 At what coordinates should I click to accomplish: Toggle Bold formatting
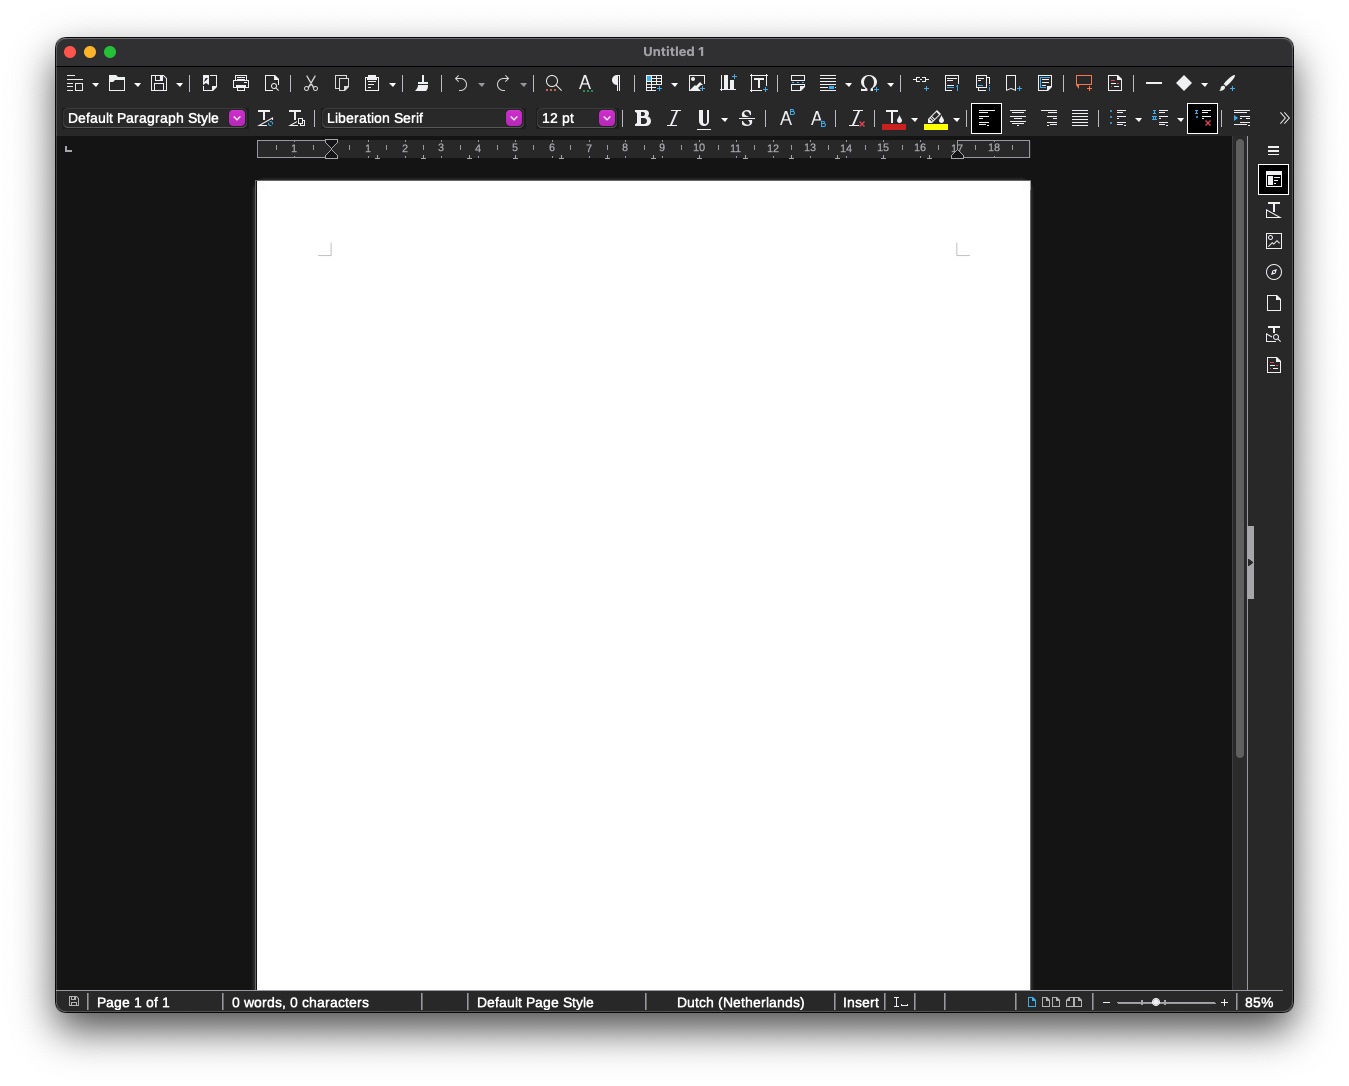point(642,118)
